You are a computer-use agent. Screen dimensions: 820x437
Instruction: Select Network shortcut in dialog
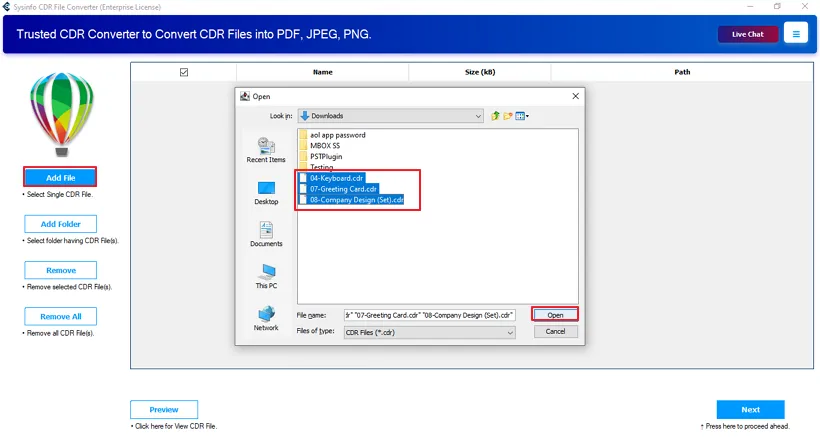[266, 318]
